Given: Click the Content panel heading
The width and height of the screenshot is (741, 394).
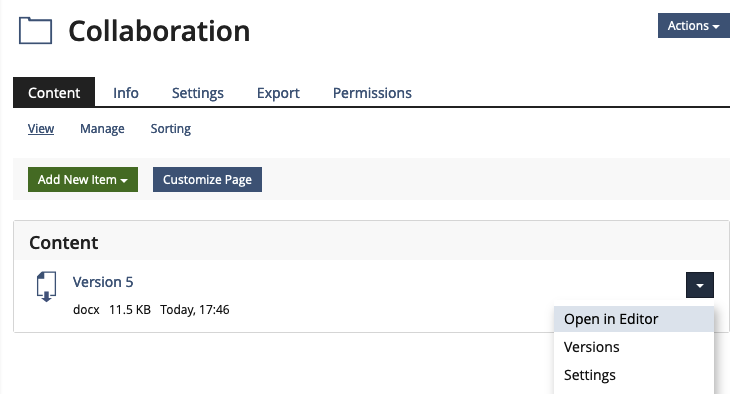Looking at the screenshot, I should point(64,242).
